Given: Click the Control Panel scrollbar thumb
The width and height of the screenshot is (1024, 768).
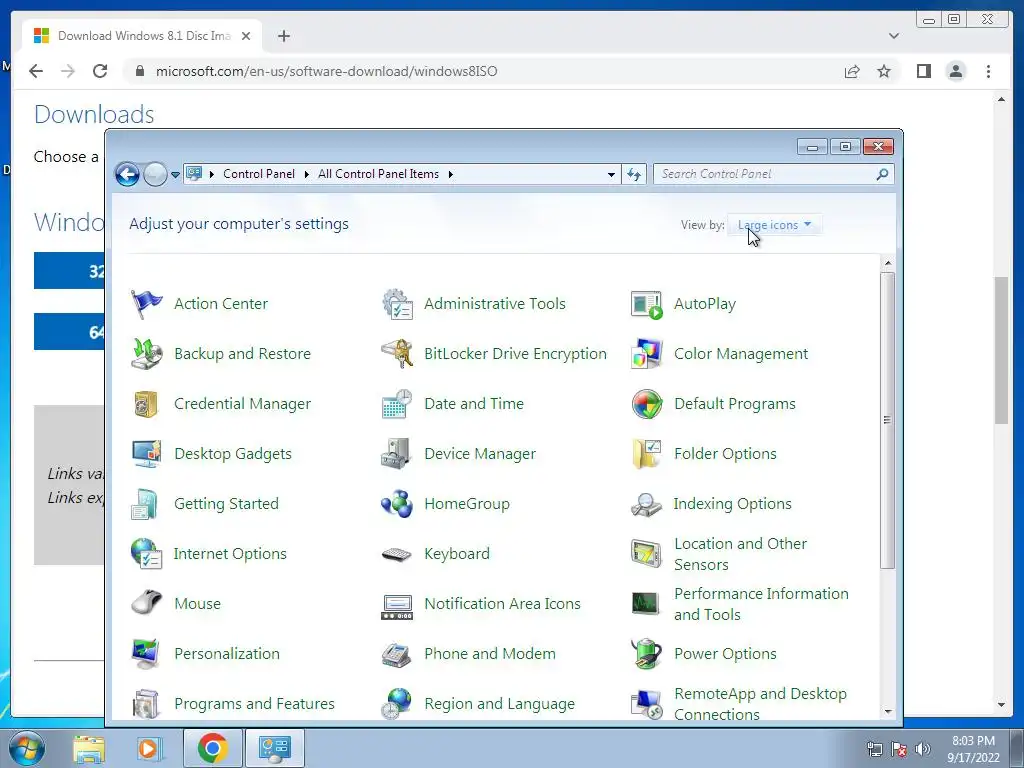Looking at the screenshot, I should click(x=887, y=420).
